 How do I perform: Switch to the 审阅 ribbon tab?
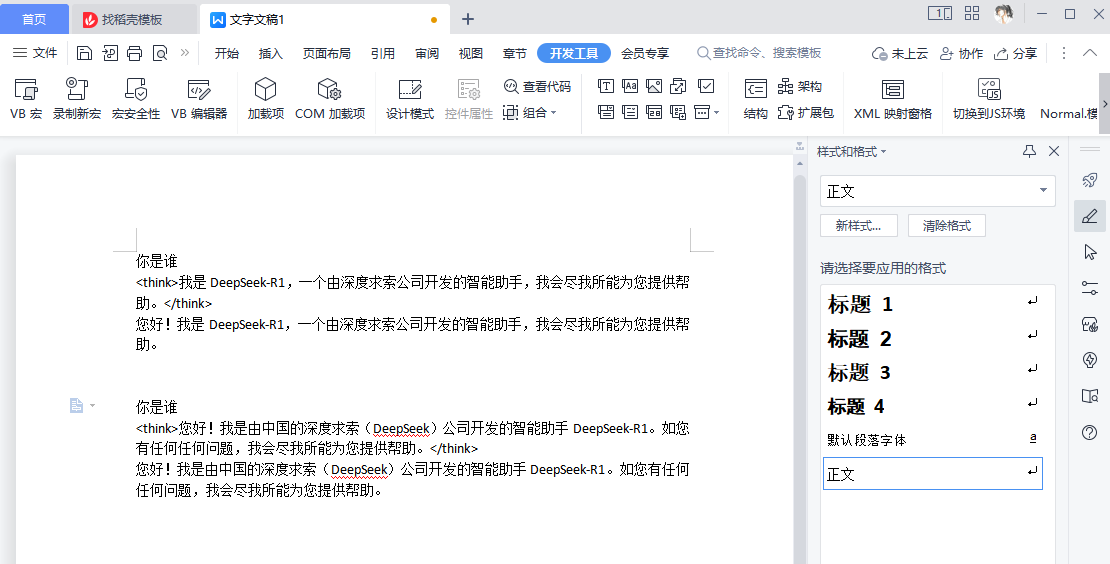(427, 53)
